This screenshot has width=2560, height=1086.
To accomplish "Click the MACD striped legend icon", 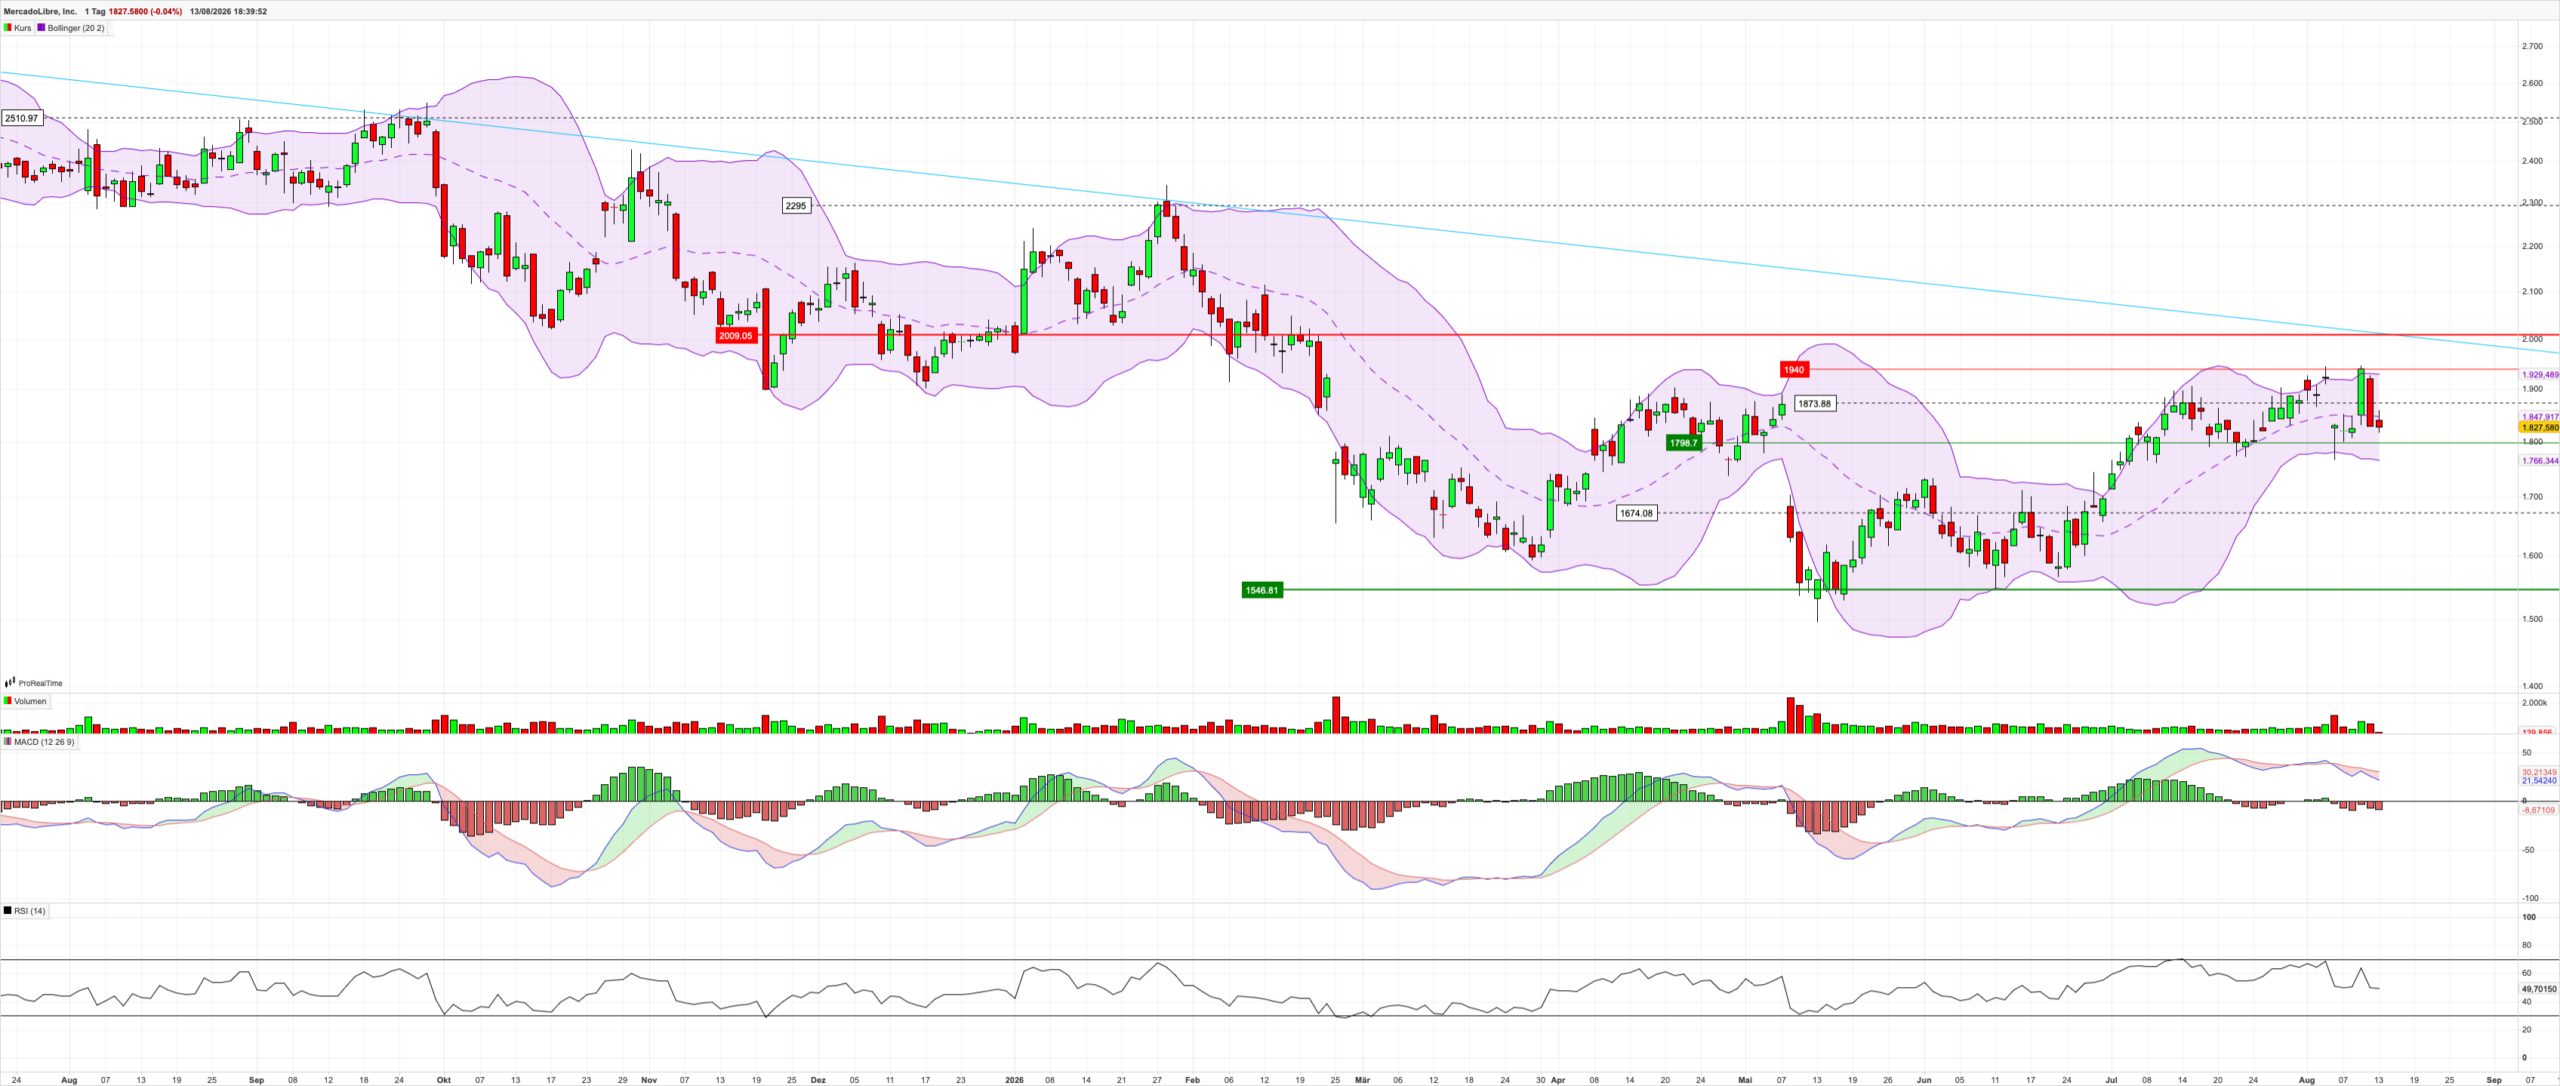I will pyautogui.click(x=8, y=742).
